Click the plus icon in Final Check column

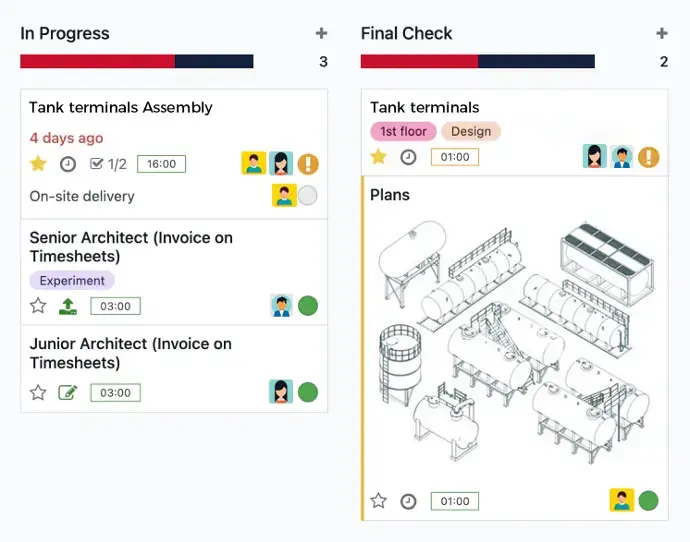pyautogui.click(x=662, y=33)
